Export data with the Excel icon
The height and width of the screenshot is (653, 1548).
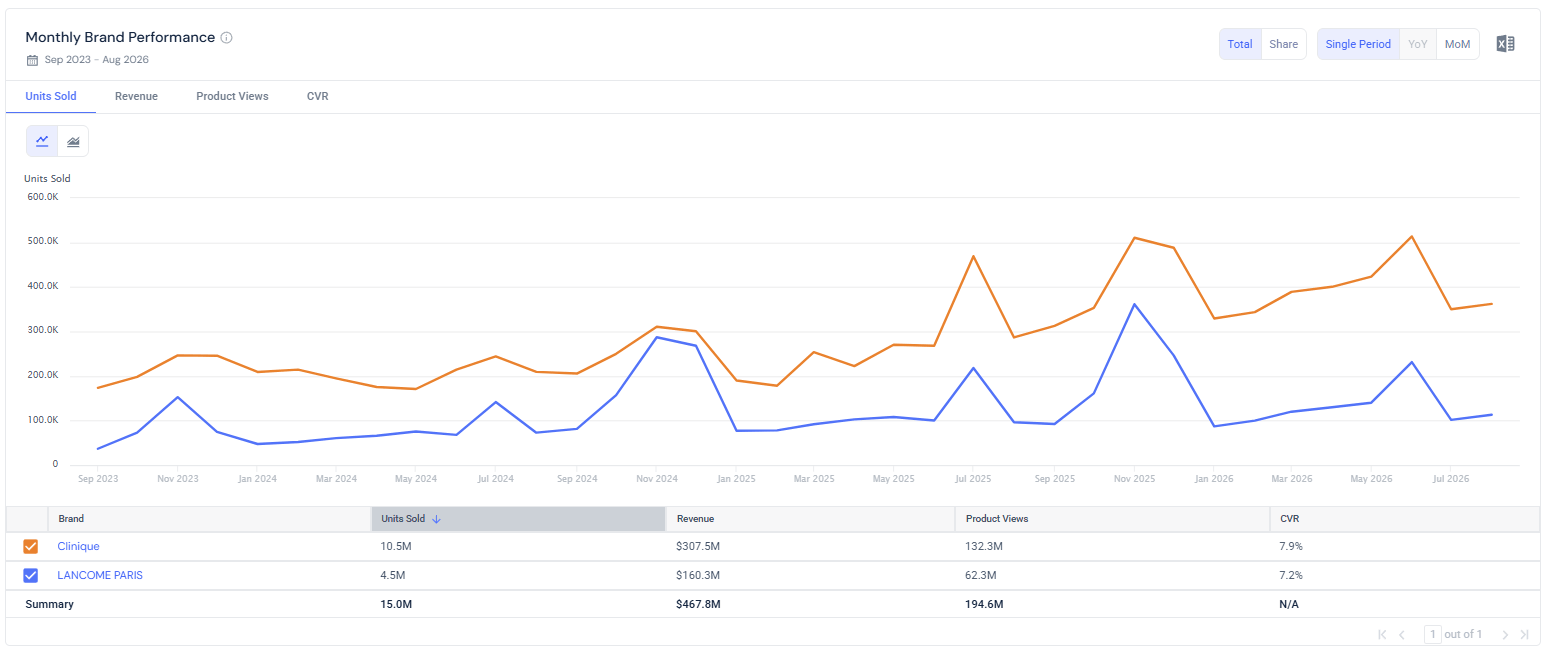(1505, 44)
